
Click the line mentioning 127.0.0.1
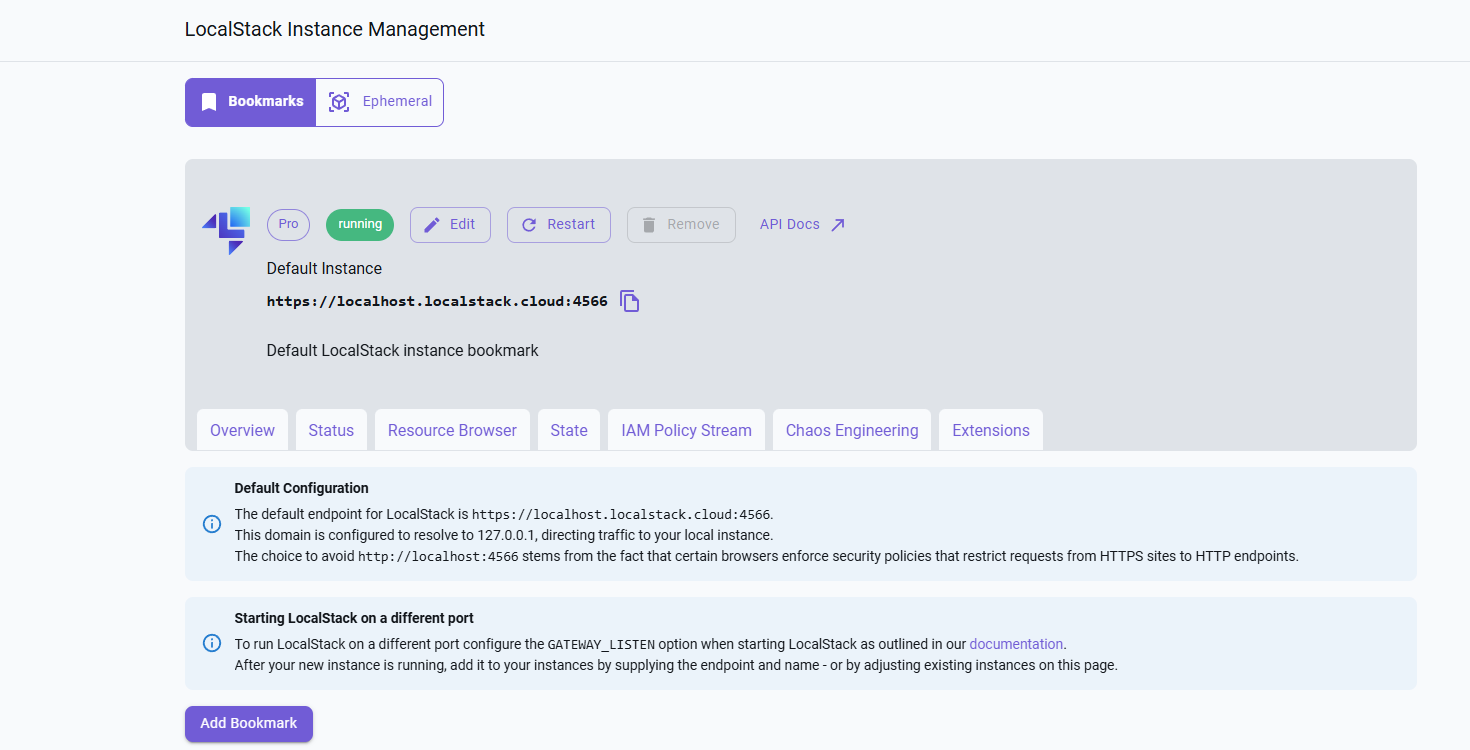[x=504, y=535]
